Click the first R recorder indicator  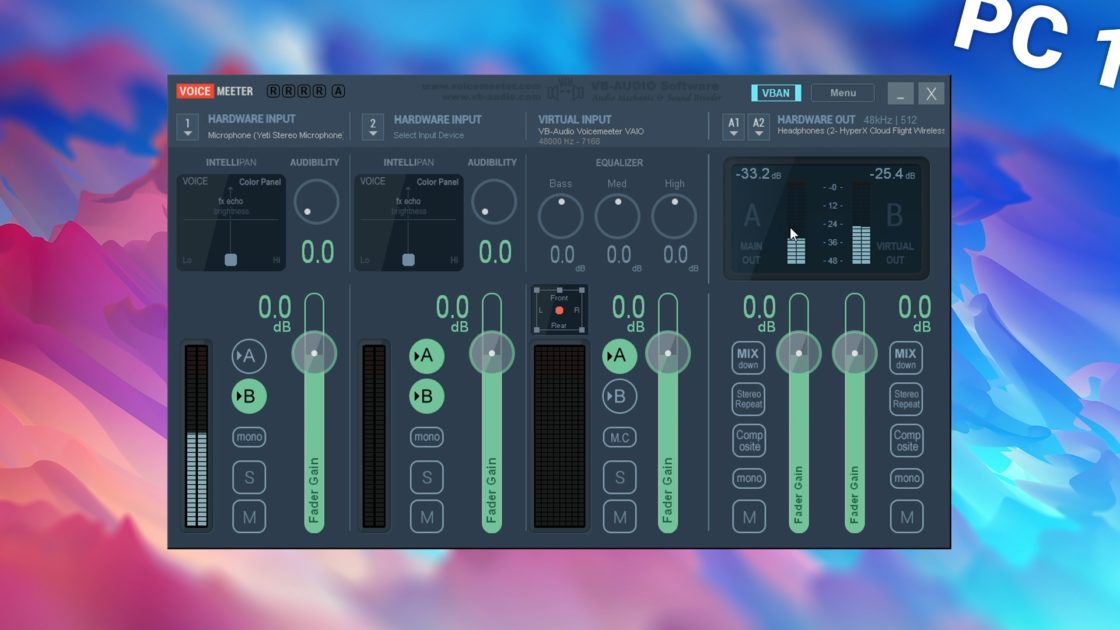(273, 91)
